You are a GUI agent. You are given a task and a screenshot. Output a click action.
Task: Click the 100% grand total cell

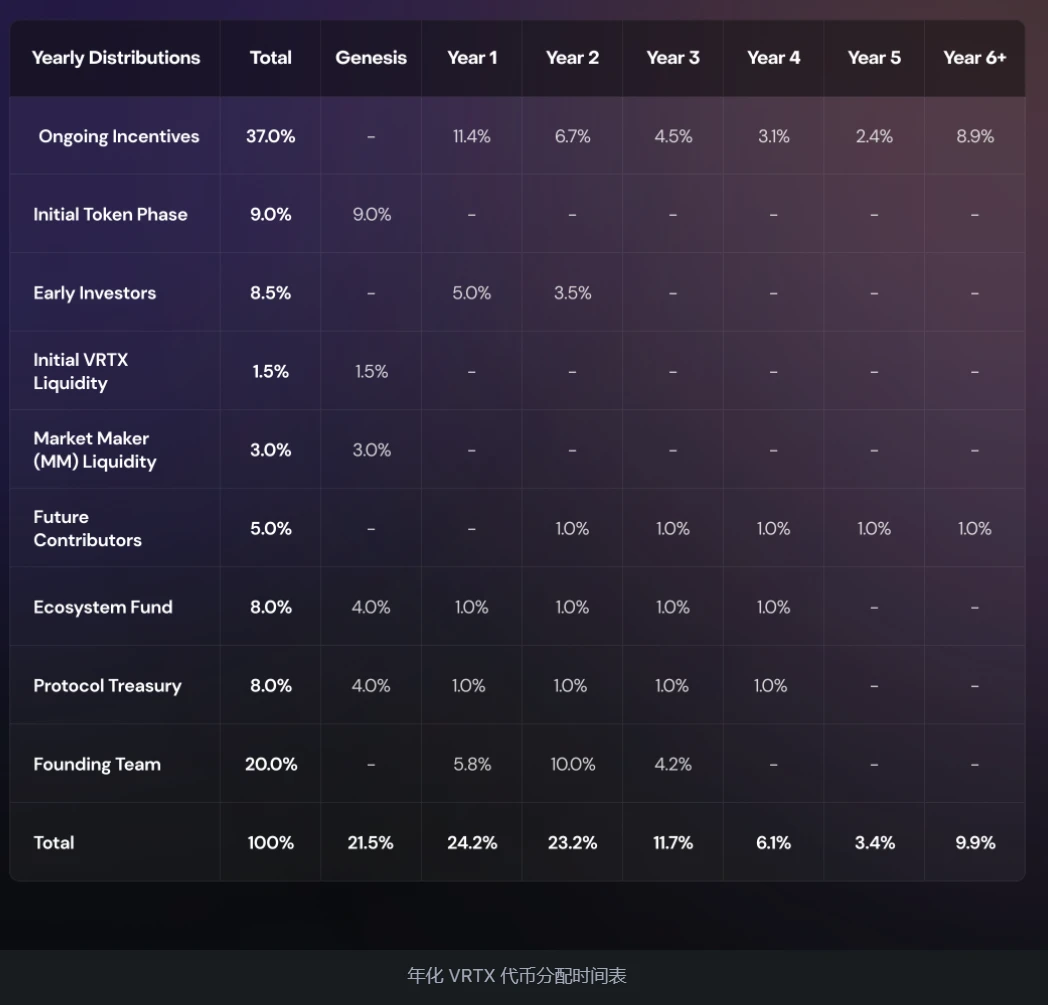coord(271,843)
